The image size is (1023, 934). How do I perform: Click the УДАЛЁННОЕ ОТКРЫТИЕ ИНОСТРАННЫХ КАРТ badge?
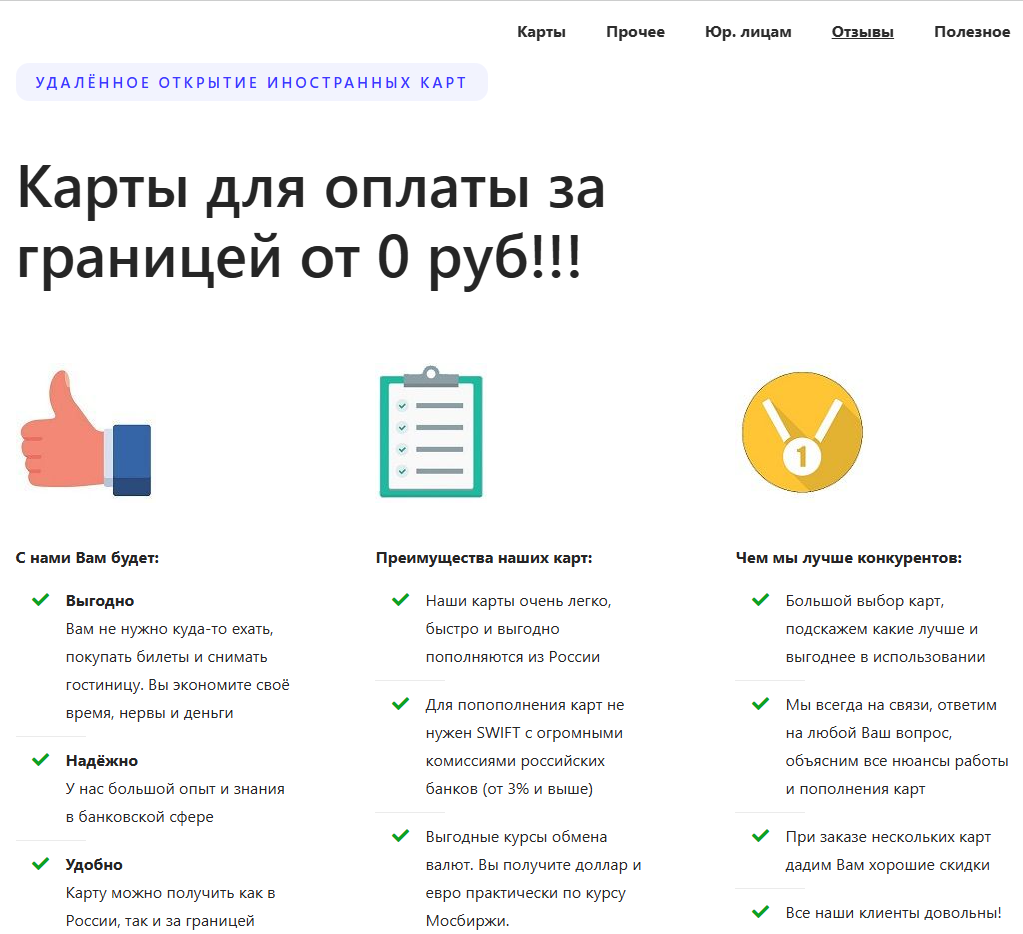click(x=251, y=82)
